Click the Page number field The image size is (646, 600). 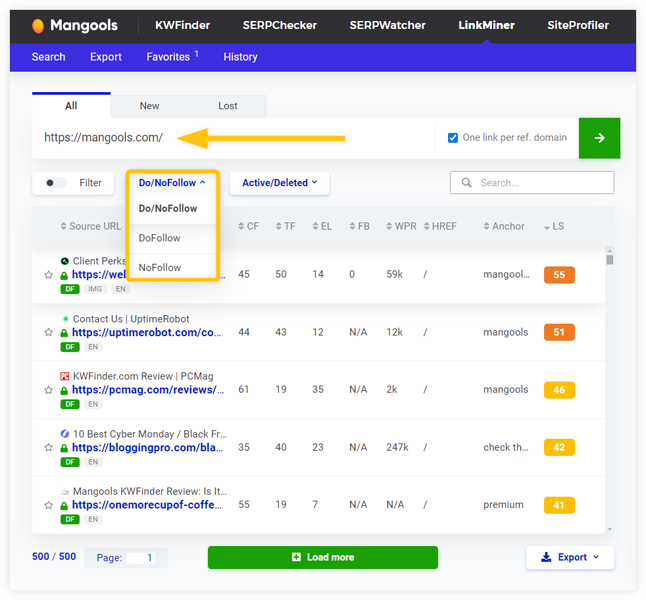pos(141,558)
